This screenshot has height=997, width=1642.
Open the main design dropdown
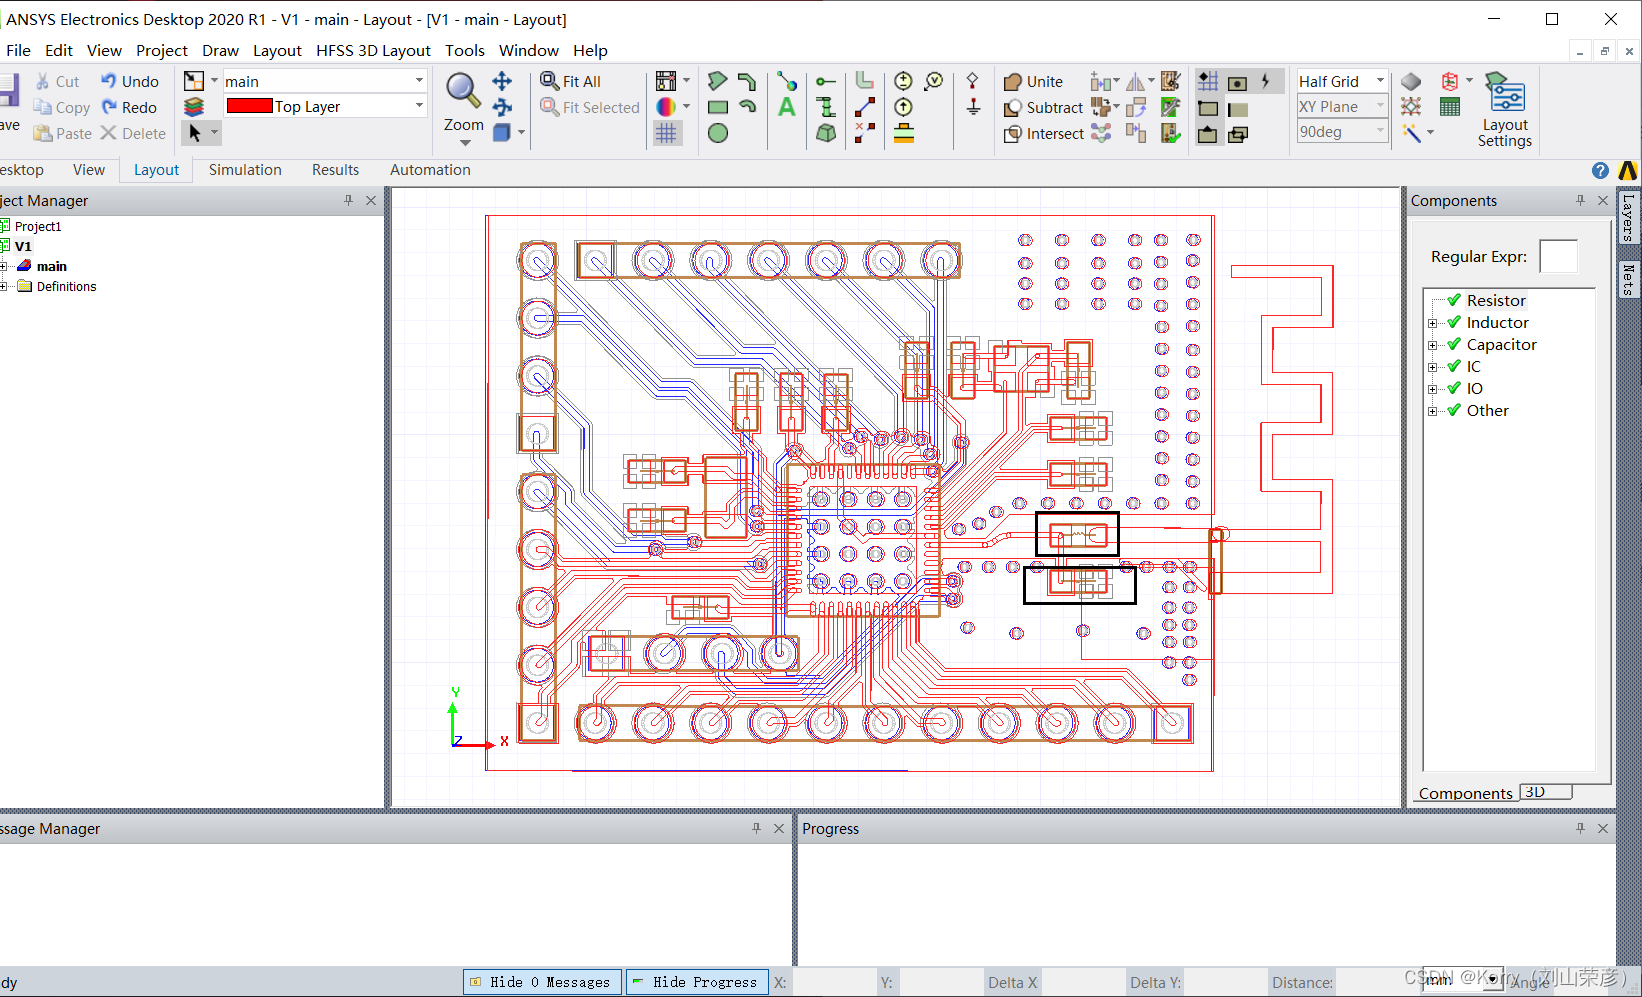point(419,81)
